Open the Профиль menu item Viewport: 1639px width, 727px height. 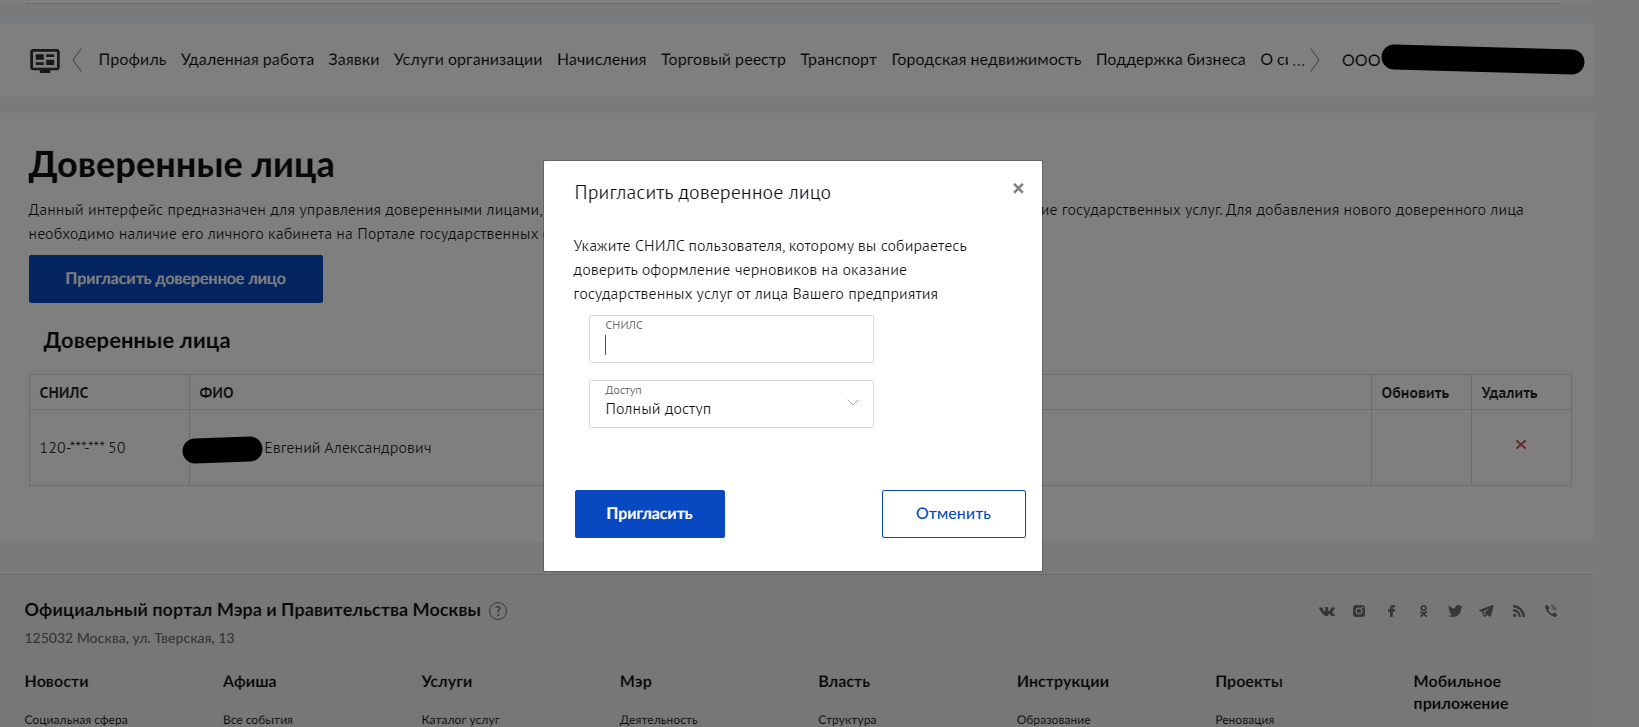[132, 60]
